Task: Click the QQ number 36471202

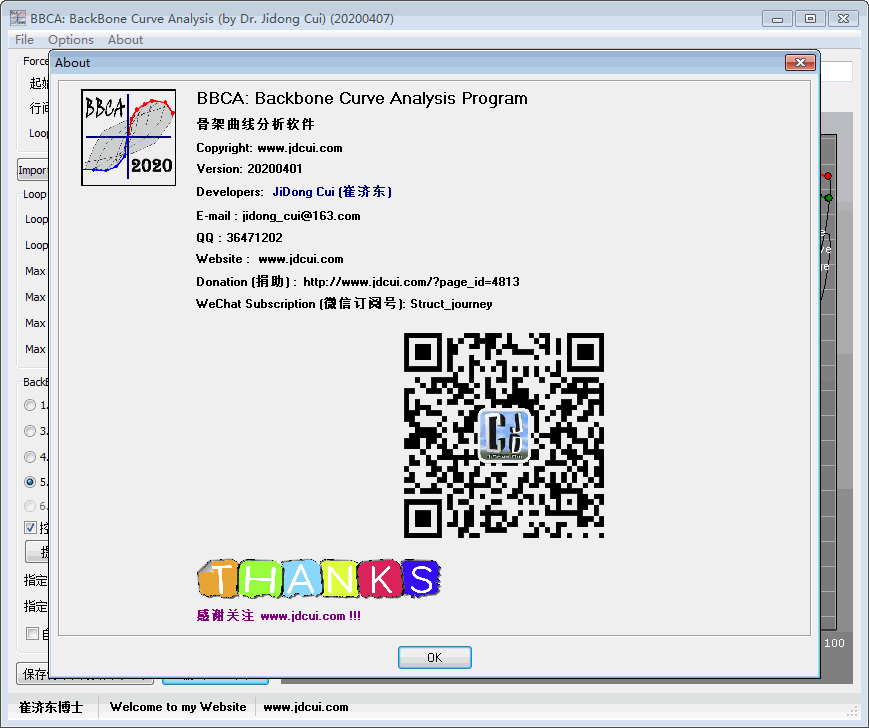Action: coord(254,238)
